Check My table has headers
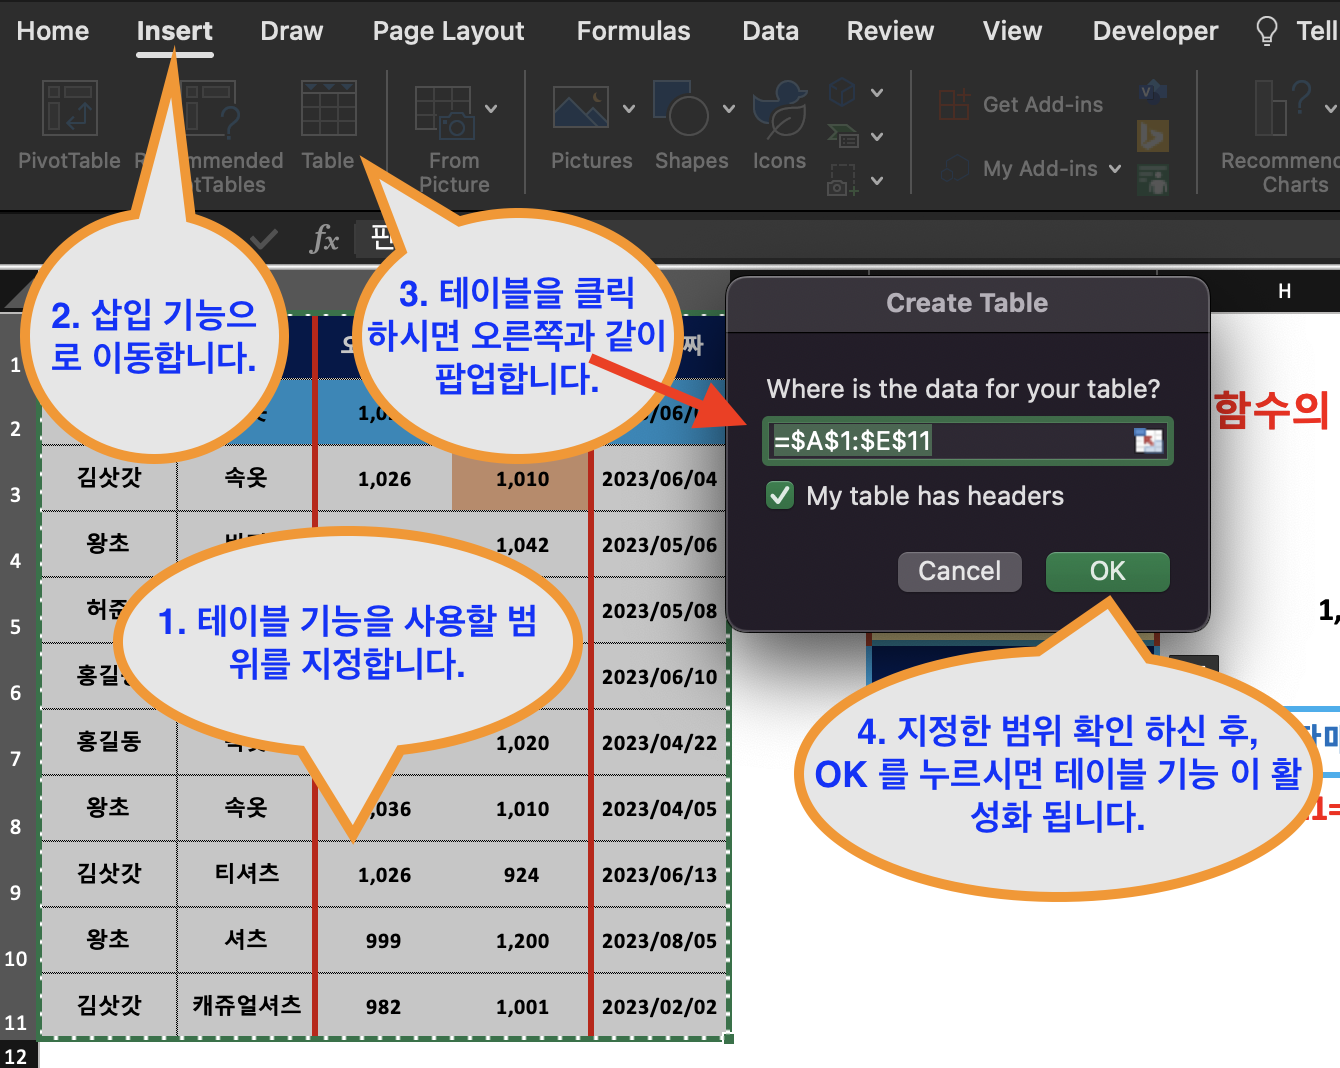This screenshot has width=1340, height=1068. coord(779,495)
